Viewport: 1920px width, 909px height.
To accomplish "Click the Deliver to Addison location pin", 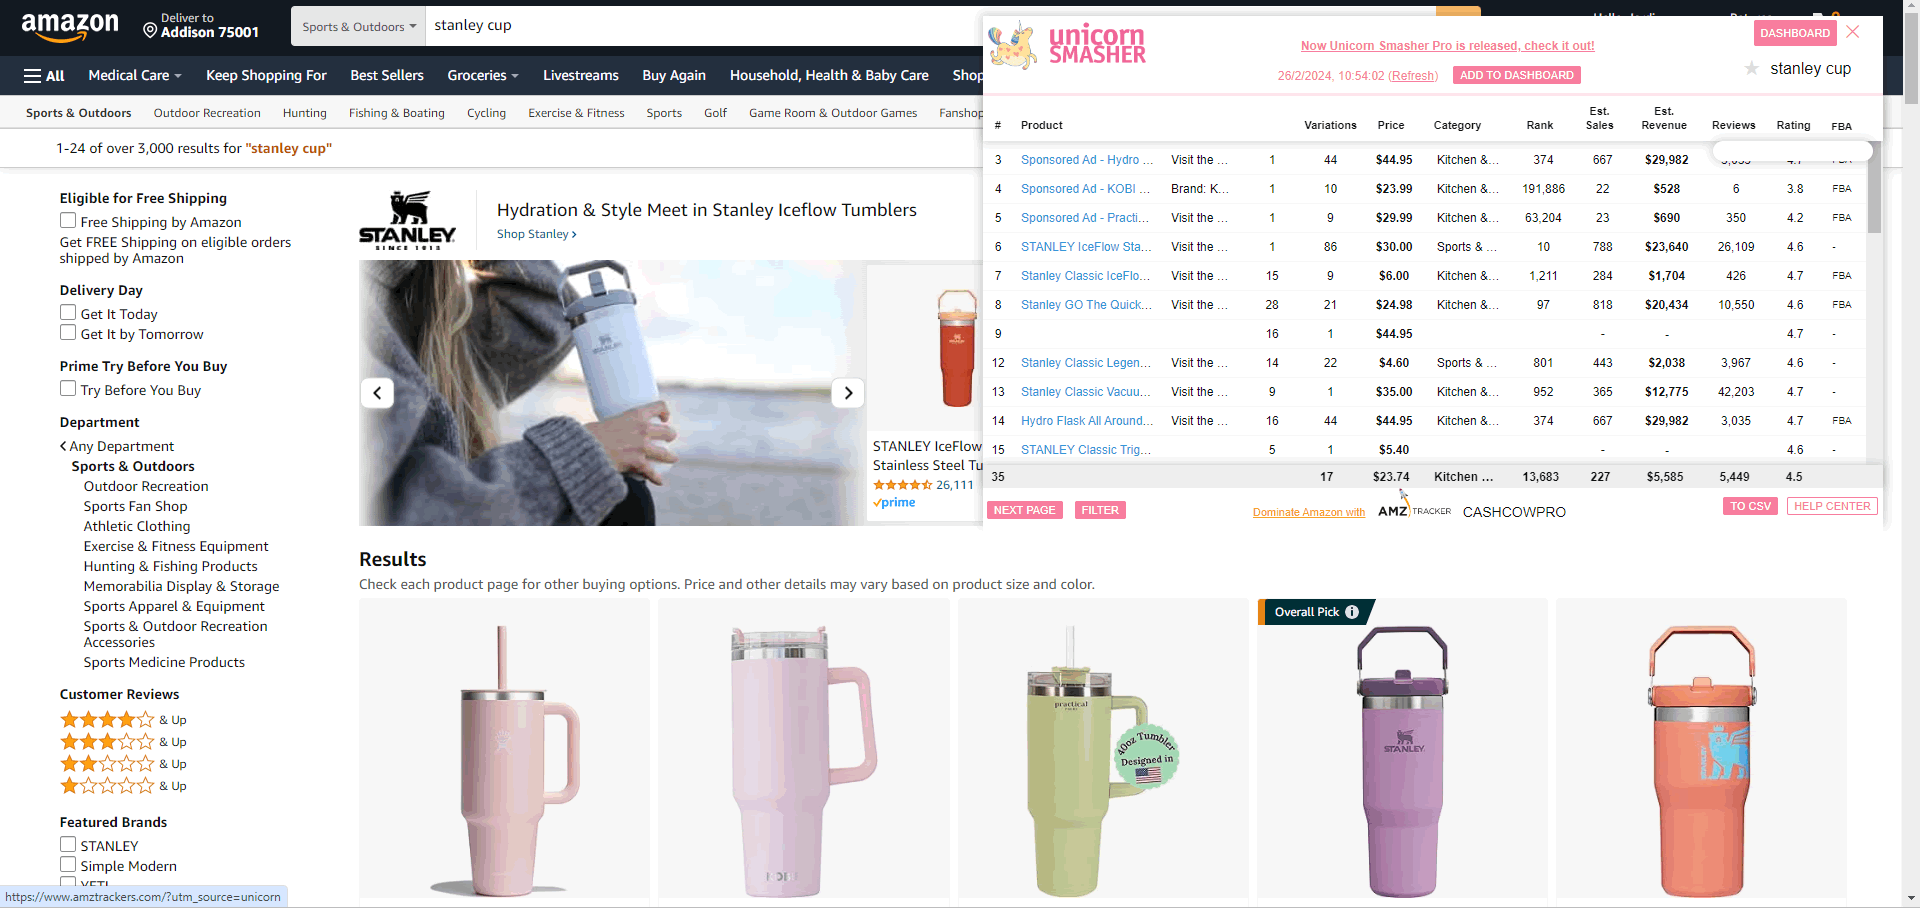I will click(x=150, y=31).
